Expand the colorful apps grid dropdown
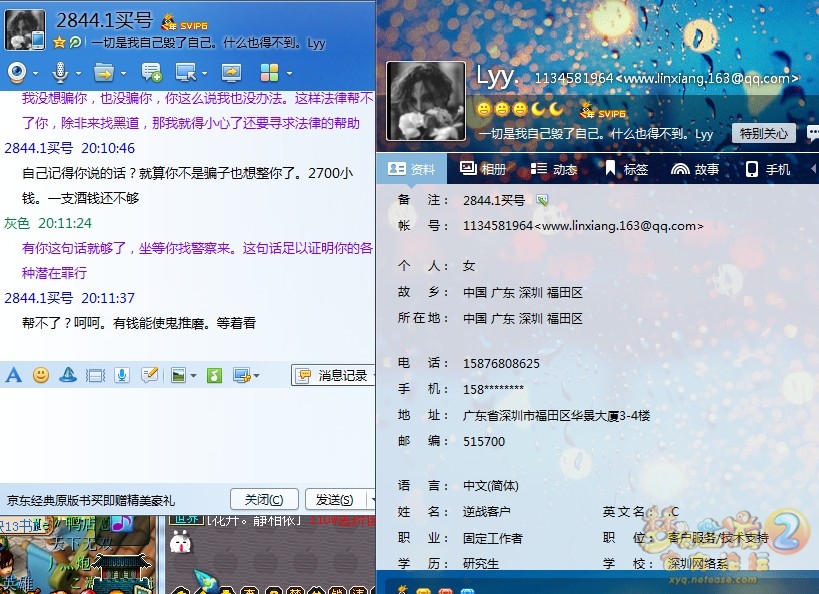 (x=289, y=73)
